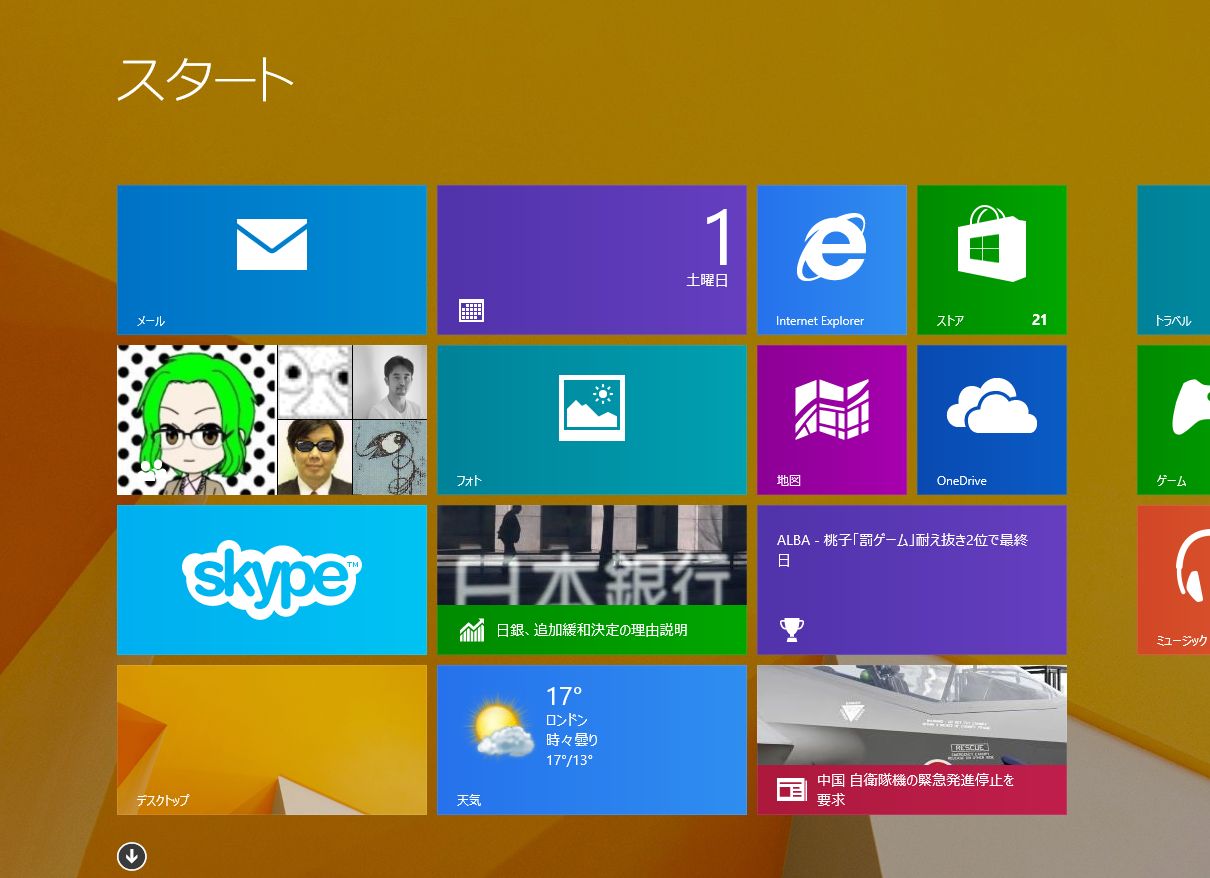Click the '地図' label
Viewport: 1210px width, 878px height.
tap(789, 481)
